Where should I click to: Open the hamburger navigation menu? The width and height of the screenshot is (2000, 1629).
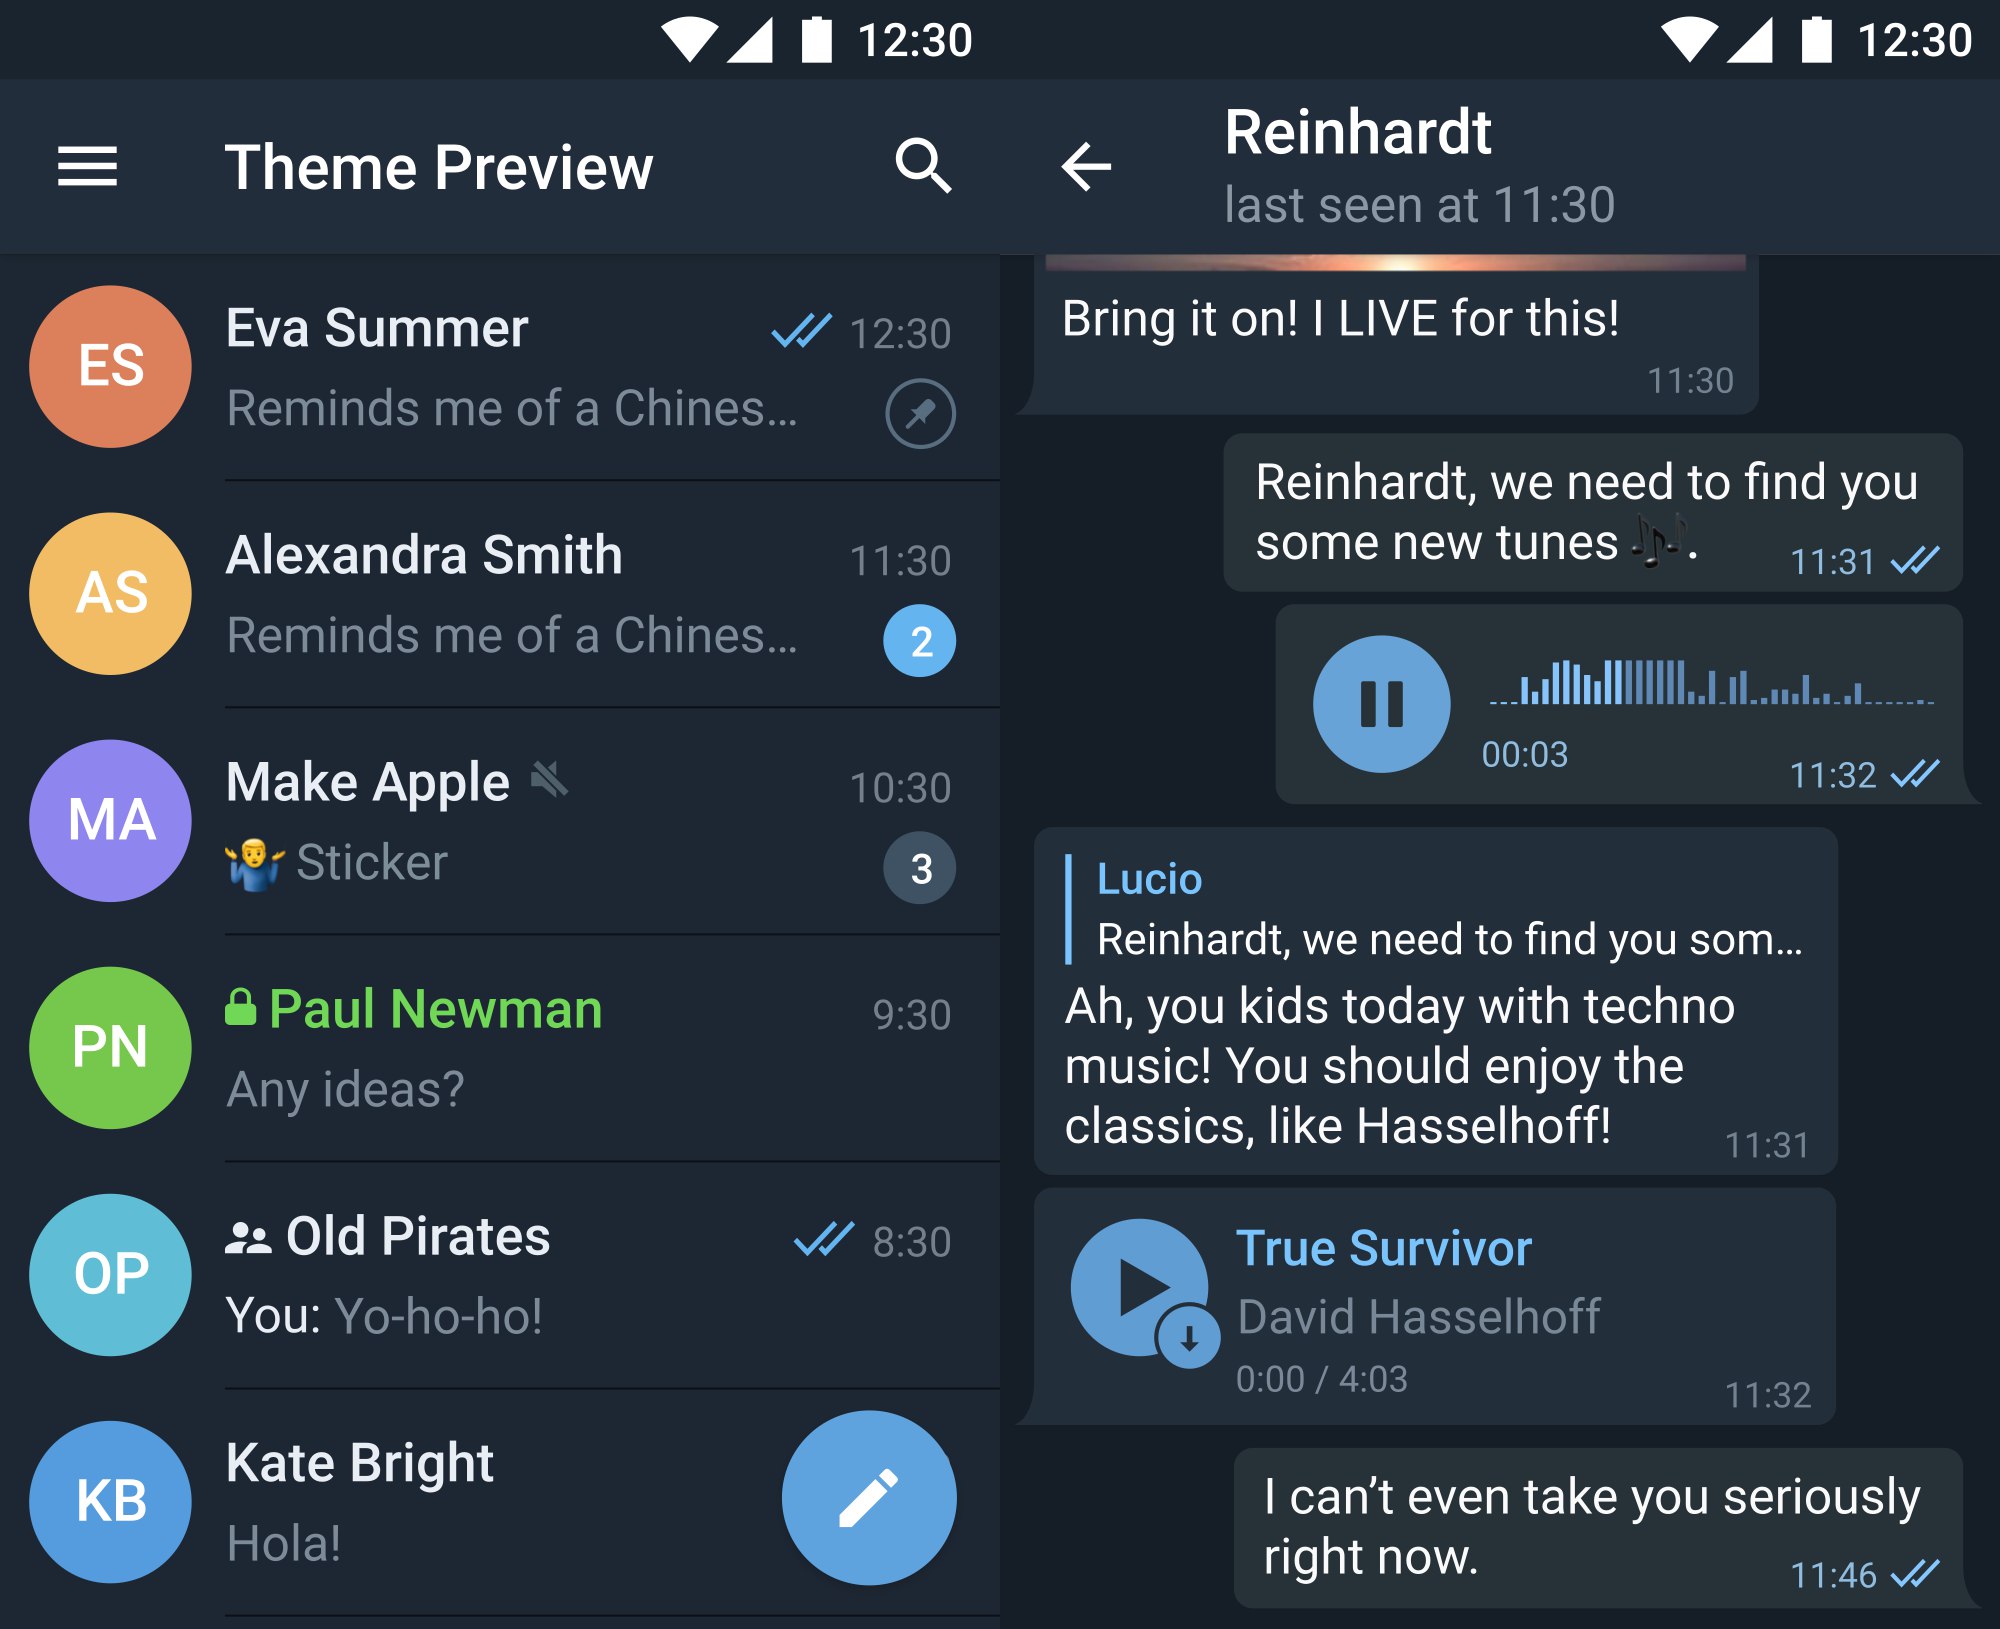point(87,166)
